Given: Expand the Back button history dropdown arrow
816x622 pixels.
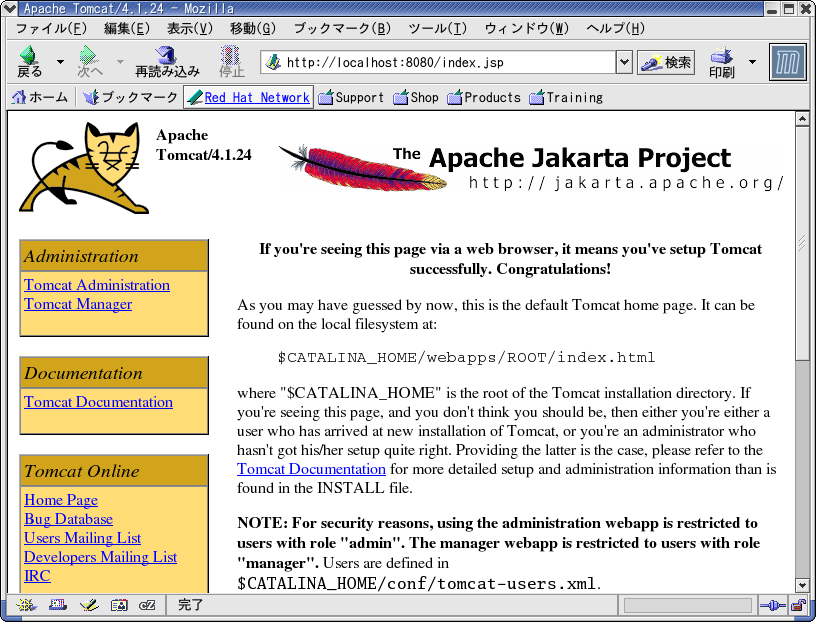Looking at the screenshot, I should (x=60, y=61).
